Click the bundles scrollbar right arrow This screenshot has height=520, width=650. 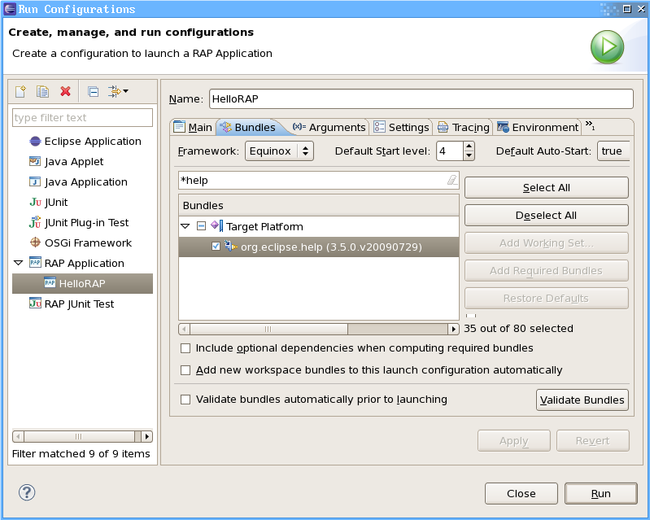454,329
